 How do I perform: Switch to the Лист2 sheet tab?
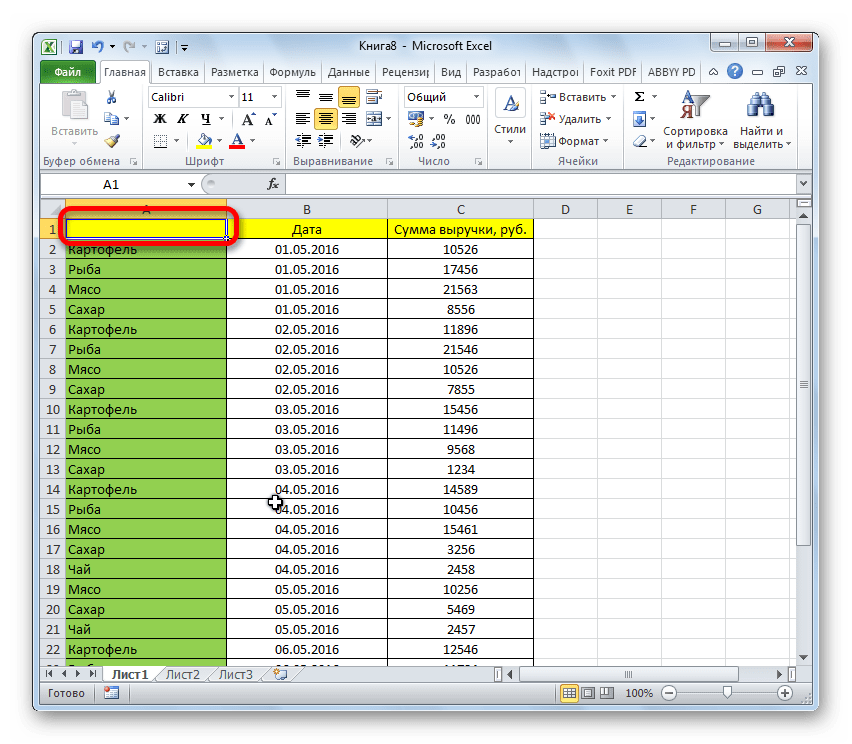[x=183, y=674]
